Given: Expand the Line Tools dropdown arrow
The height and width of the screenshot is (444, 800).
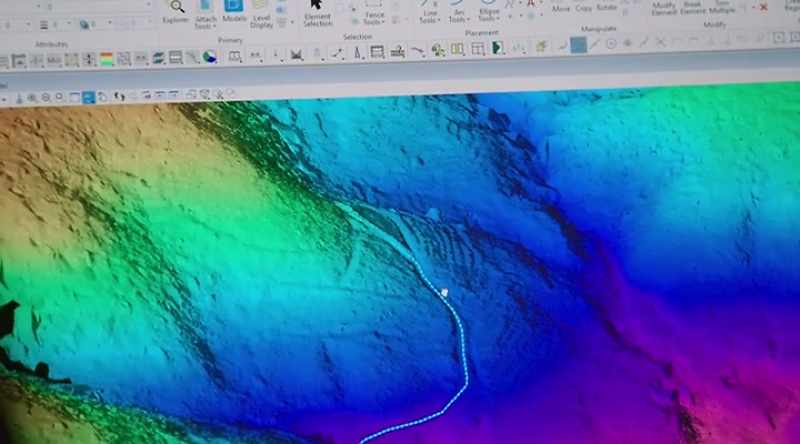Looking at the screenshot, I should pos(438,20).
